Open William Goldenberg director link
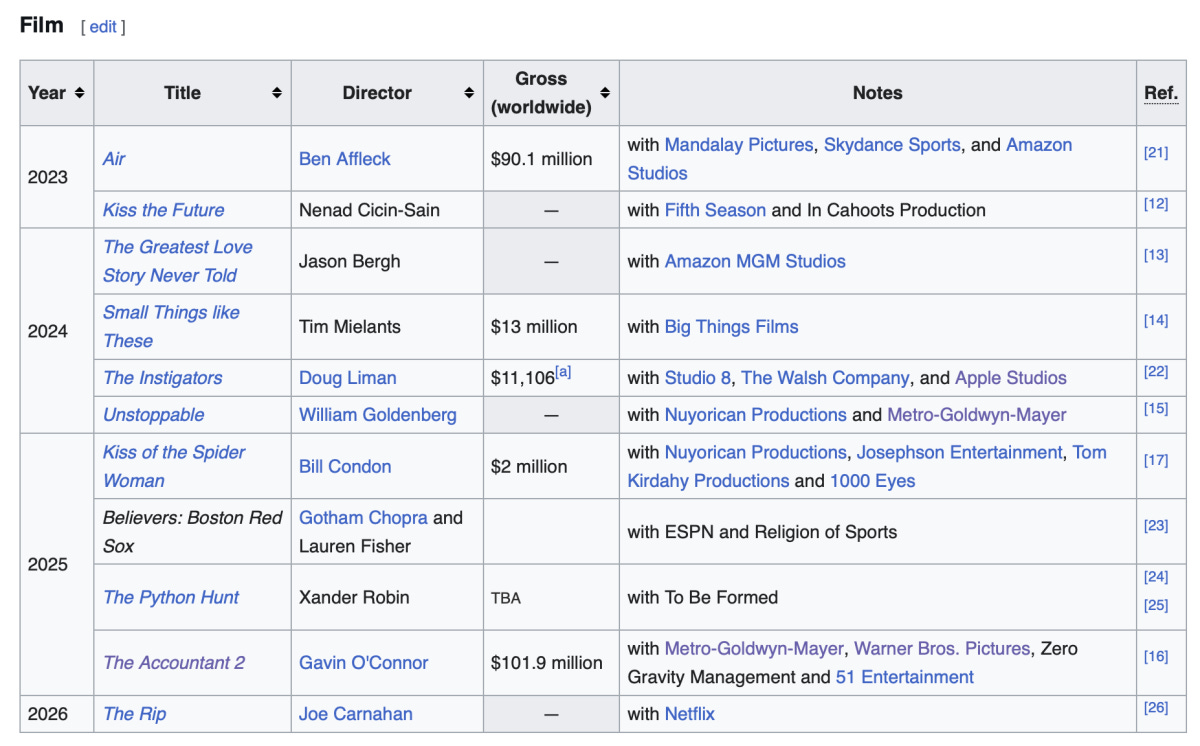 click(378, 415)
